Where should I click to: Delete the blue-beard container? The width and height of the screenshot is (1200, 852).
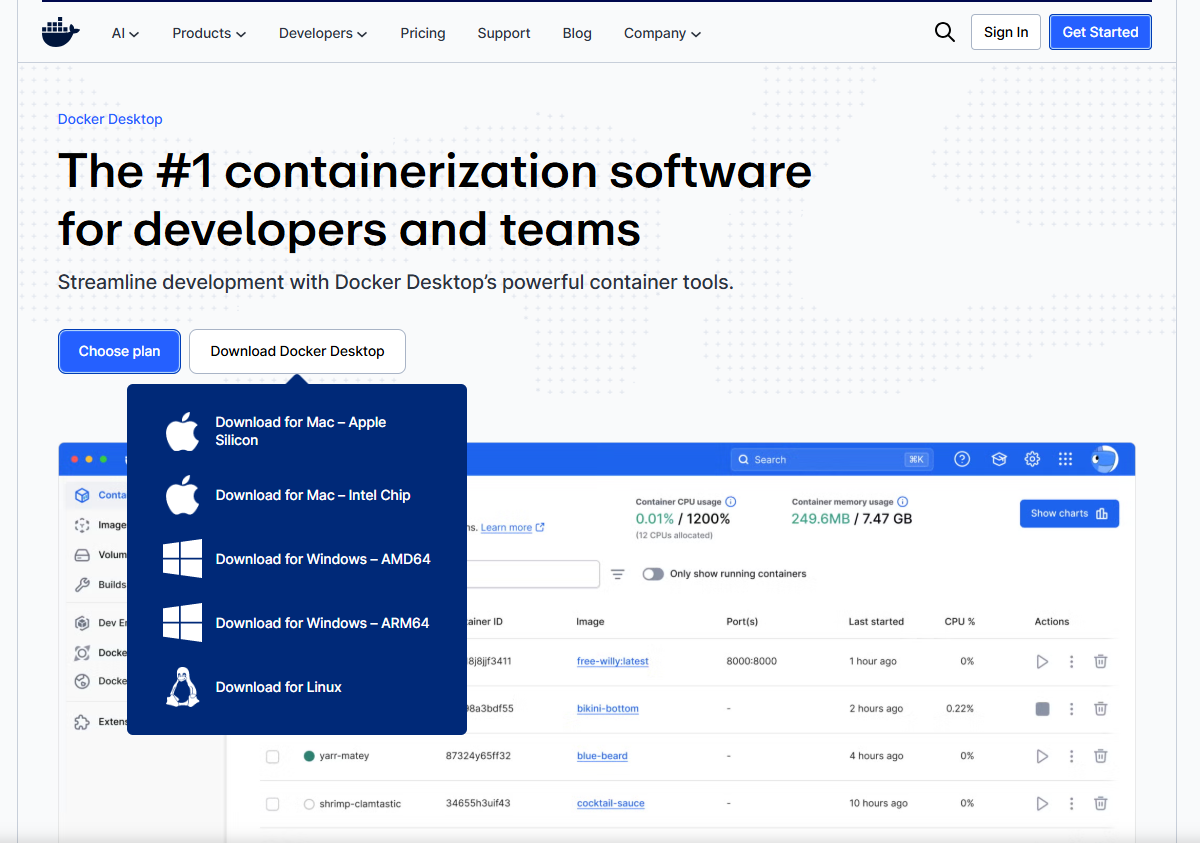pos(1100,756)
